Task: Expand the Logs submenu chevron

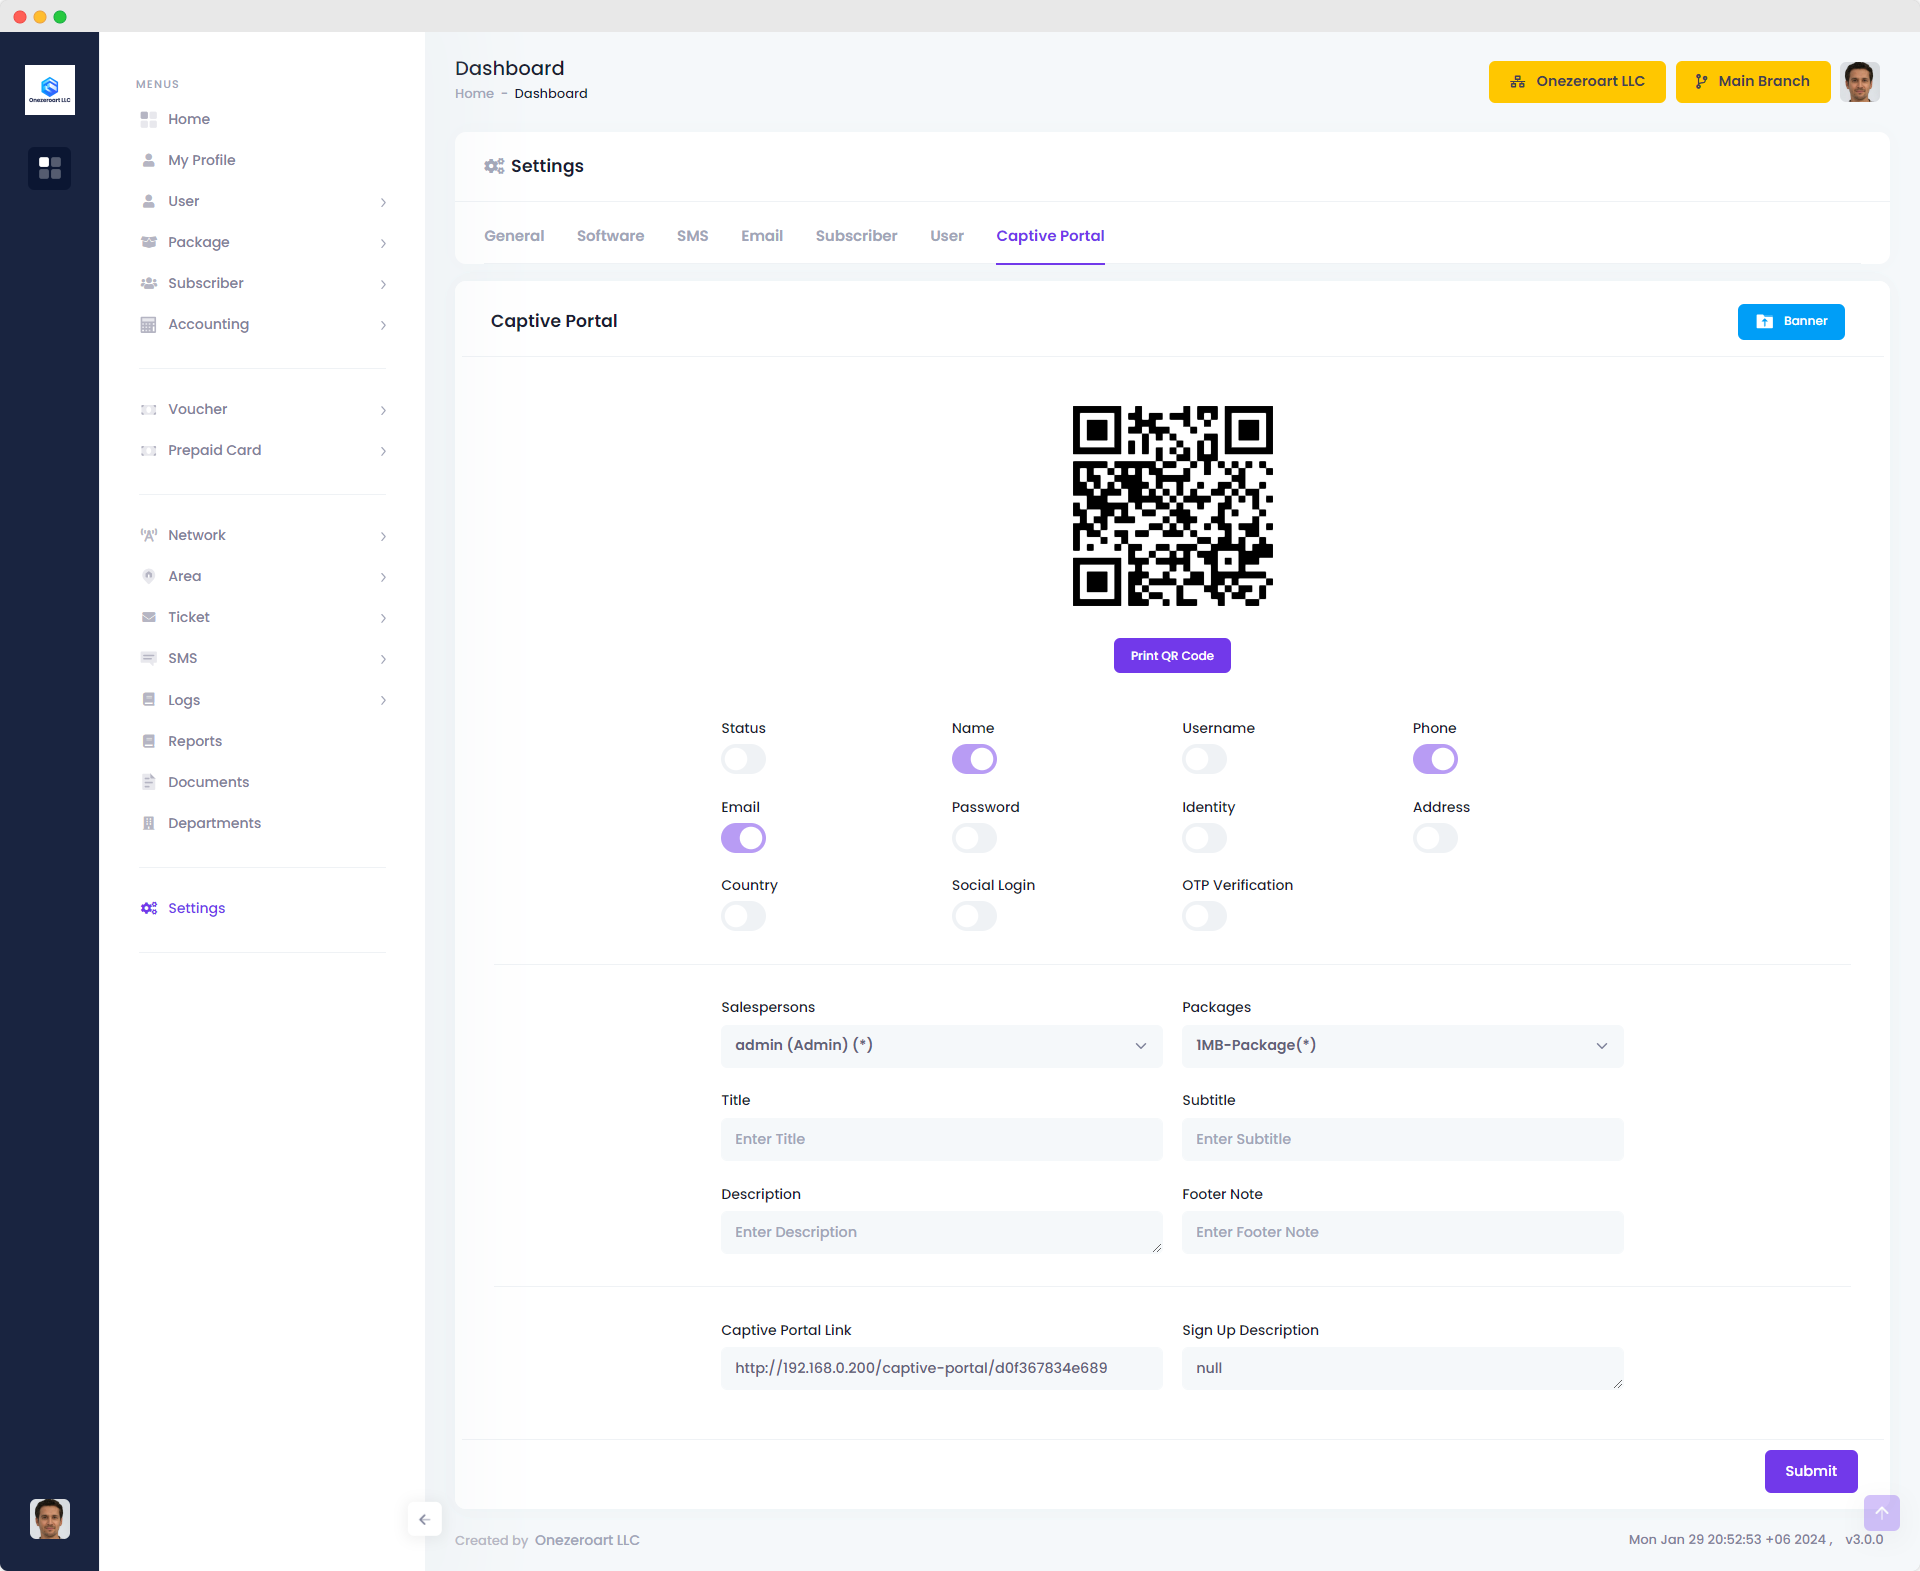Action: 383,700
